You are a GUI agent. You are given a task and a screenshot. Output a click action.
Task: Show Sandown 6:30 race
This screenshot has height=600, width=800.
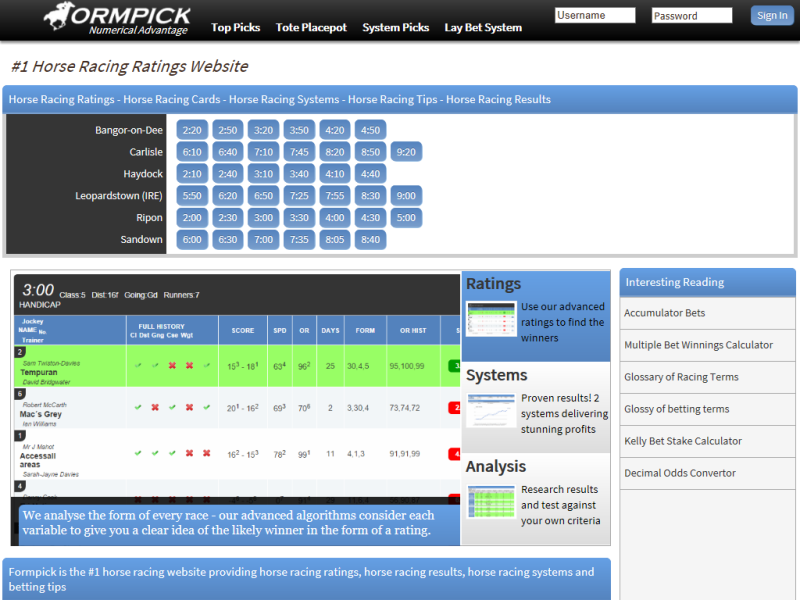[228, 240]
